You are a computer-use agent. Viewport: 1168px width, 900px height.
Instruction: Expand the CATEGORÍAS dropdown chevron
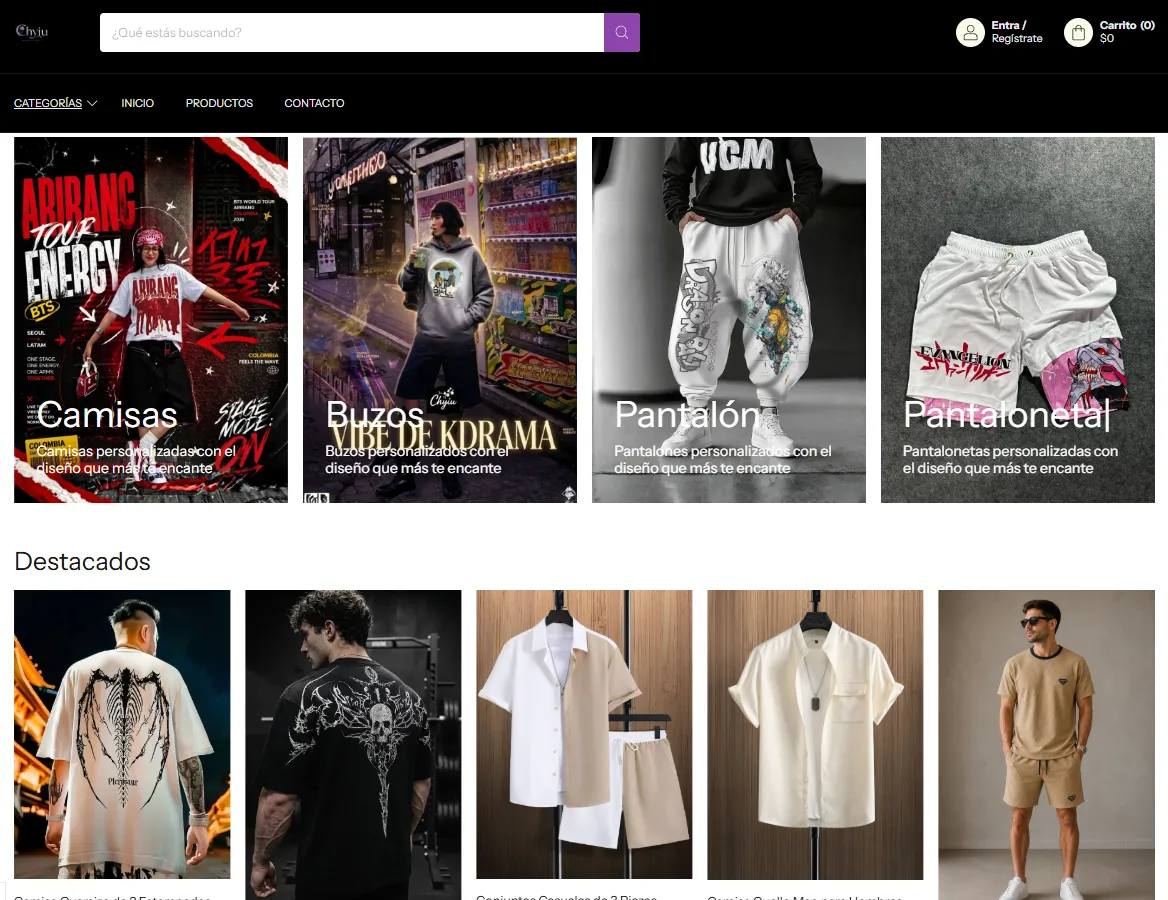pos(92,104)
